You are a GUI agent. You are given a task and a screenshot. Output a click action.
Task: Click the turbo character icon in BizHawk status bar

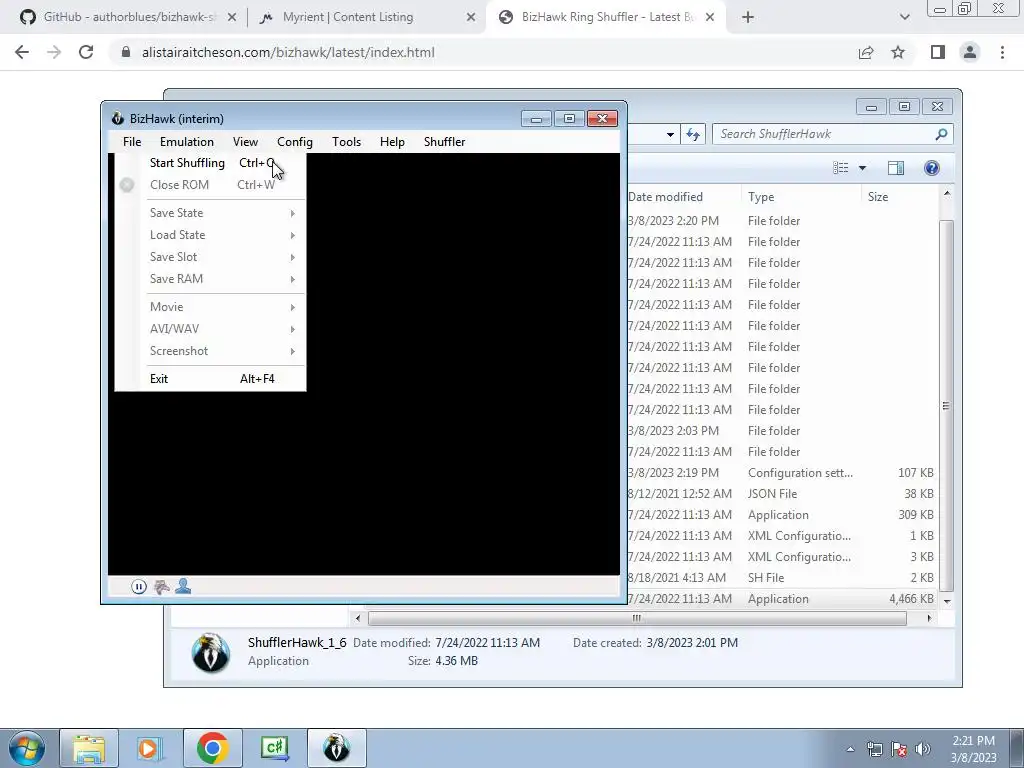tap(161, 586)
